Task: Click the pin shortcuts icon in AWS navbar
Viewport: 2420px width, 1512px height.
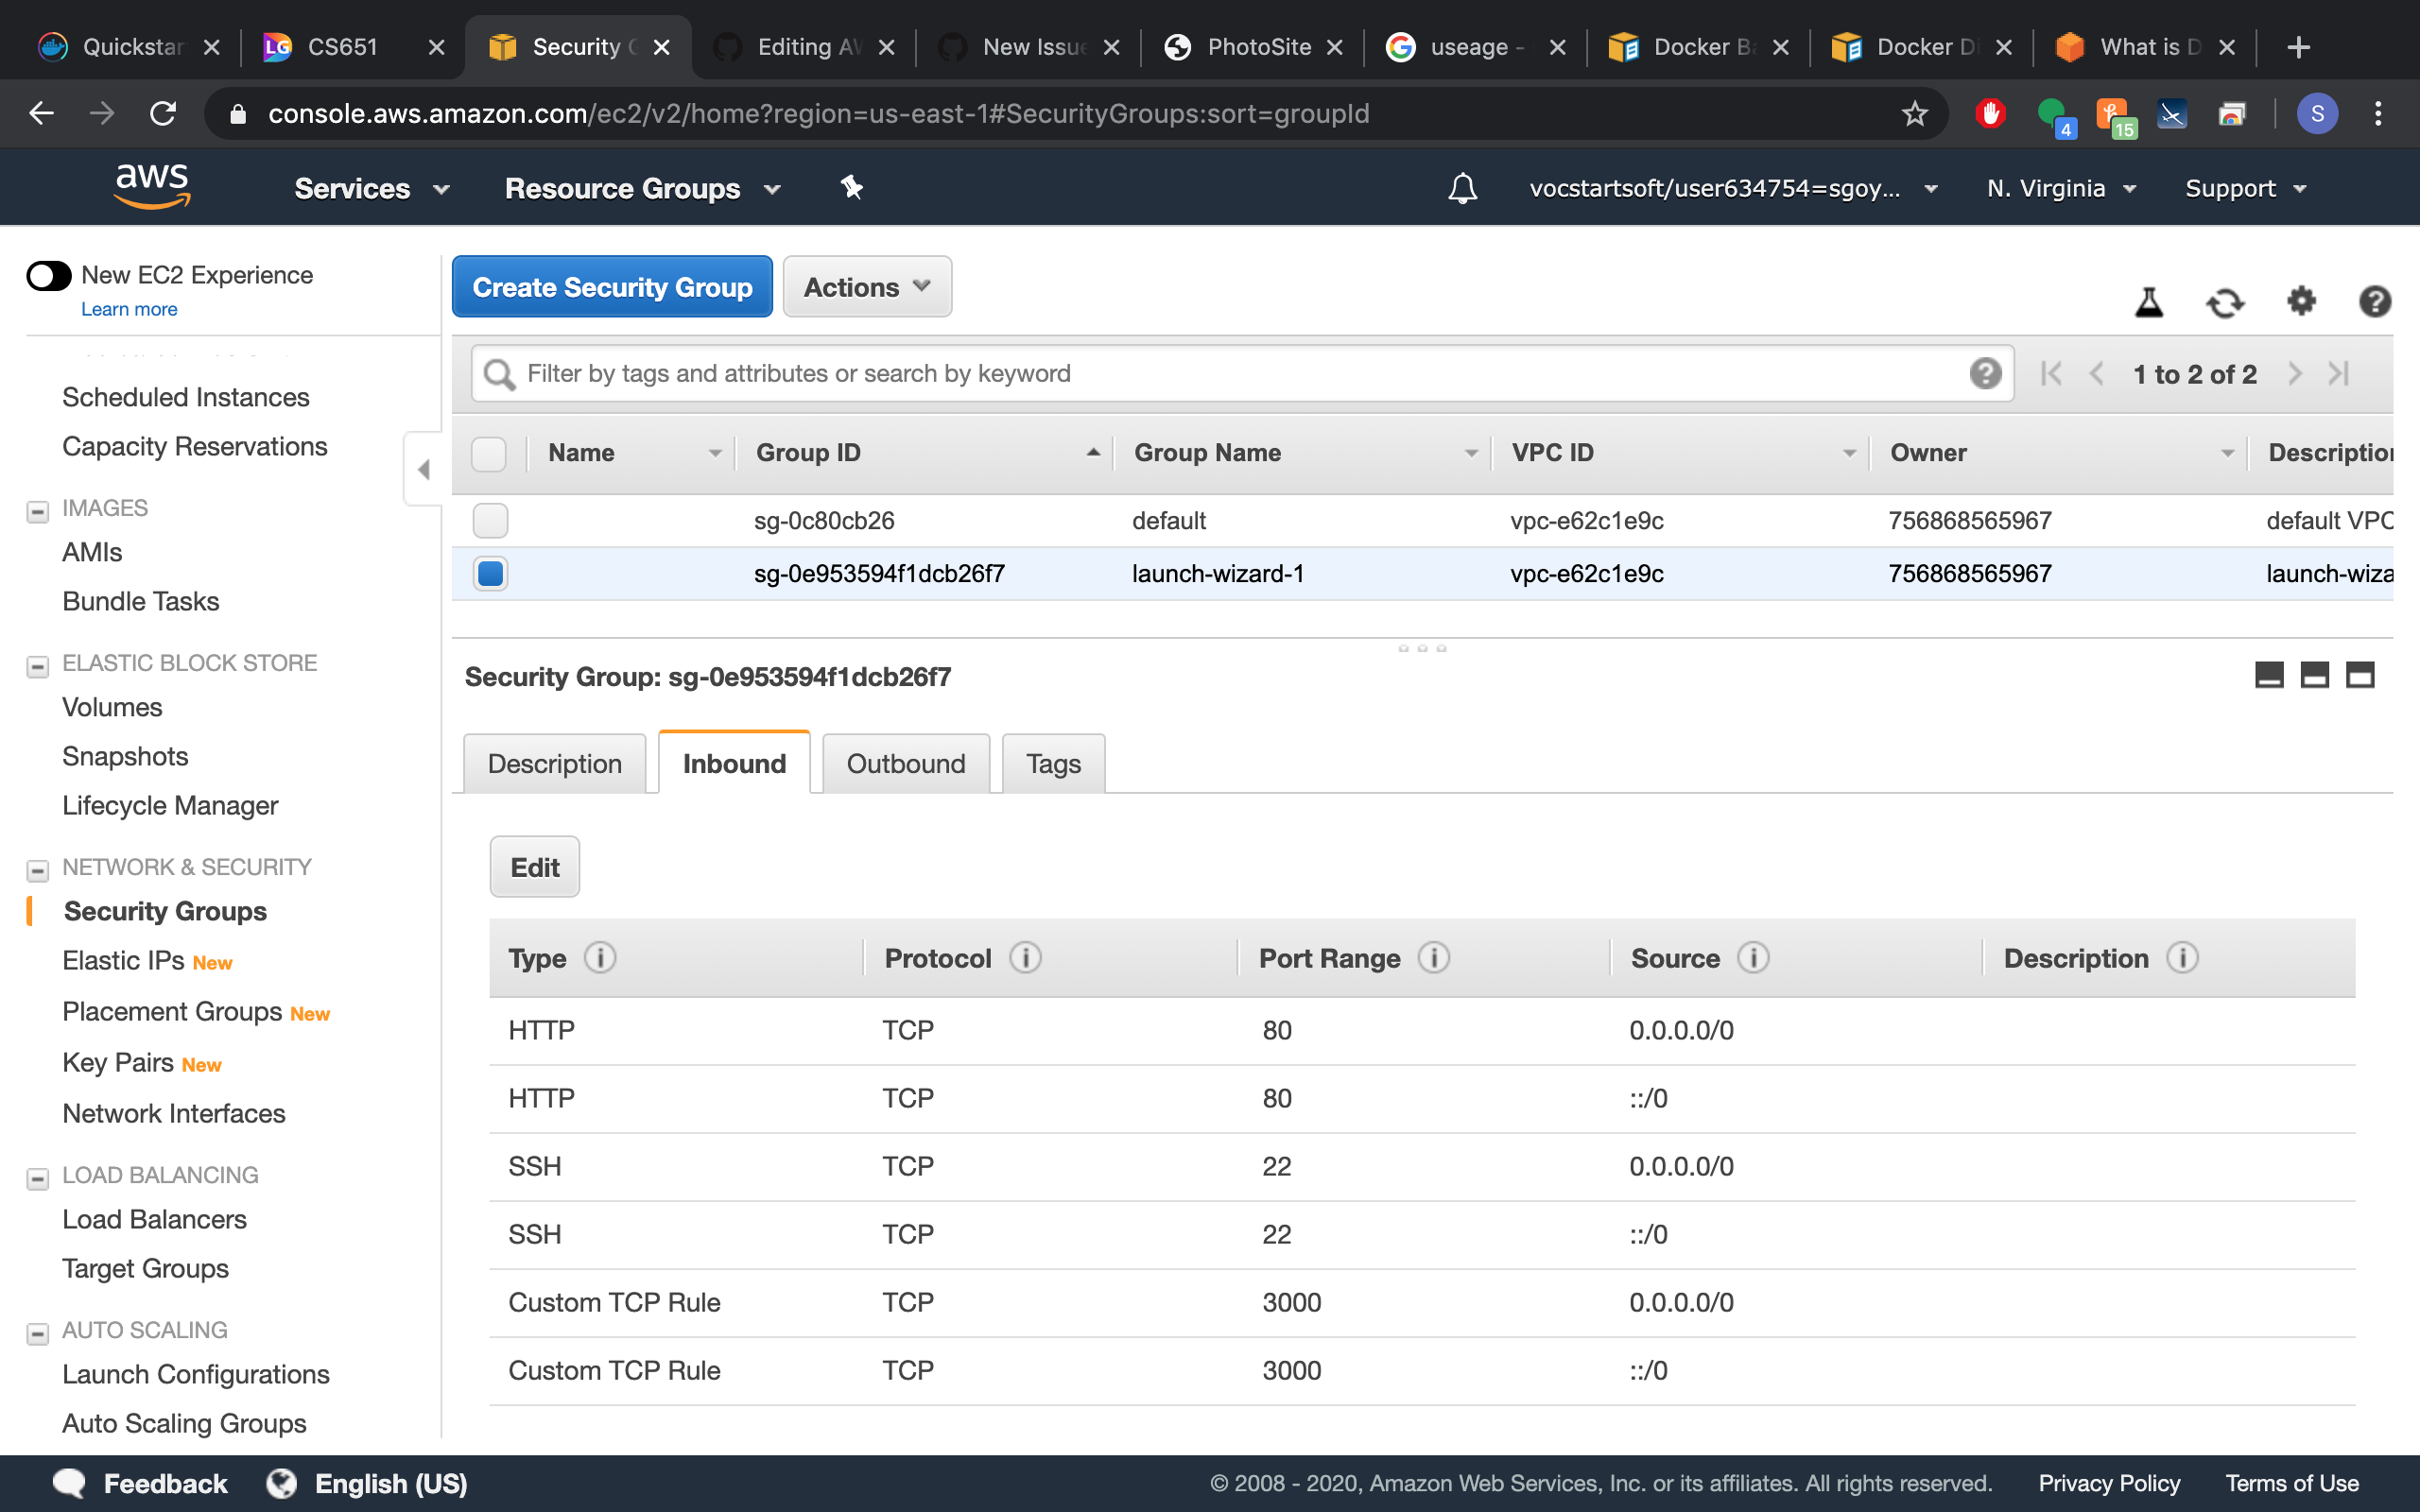Action: pyautogui.click(x=851, y=187)
